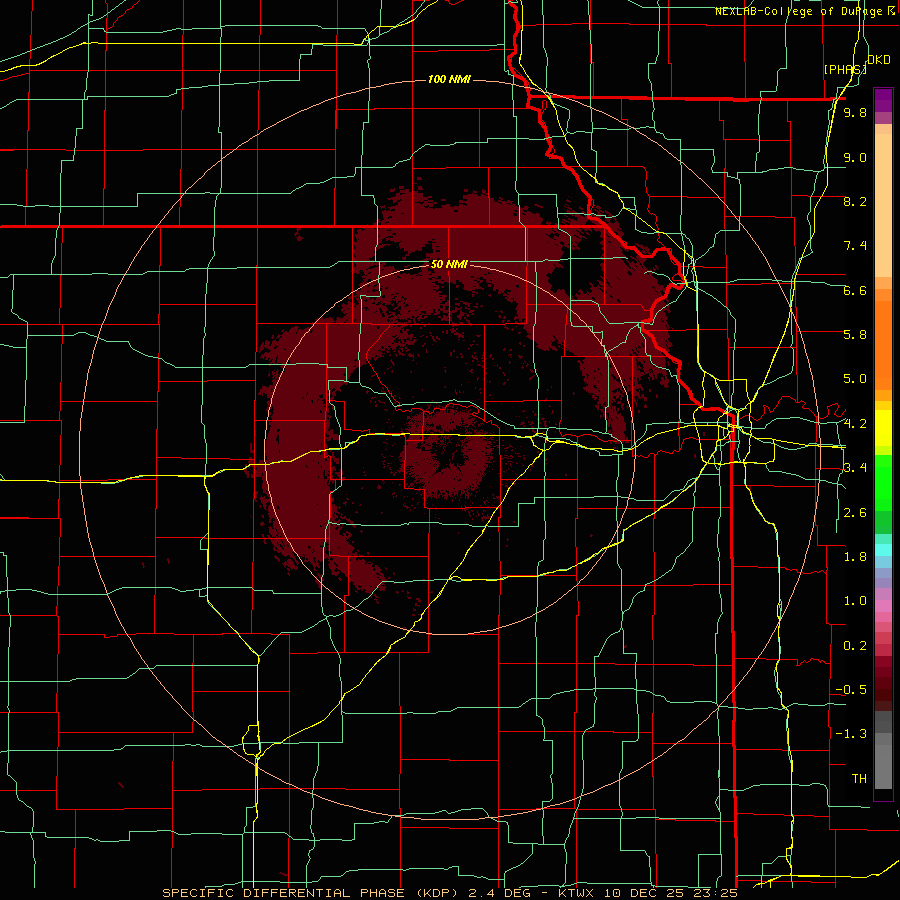Click the [PHAS] legend header label

tap(845, 69)
